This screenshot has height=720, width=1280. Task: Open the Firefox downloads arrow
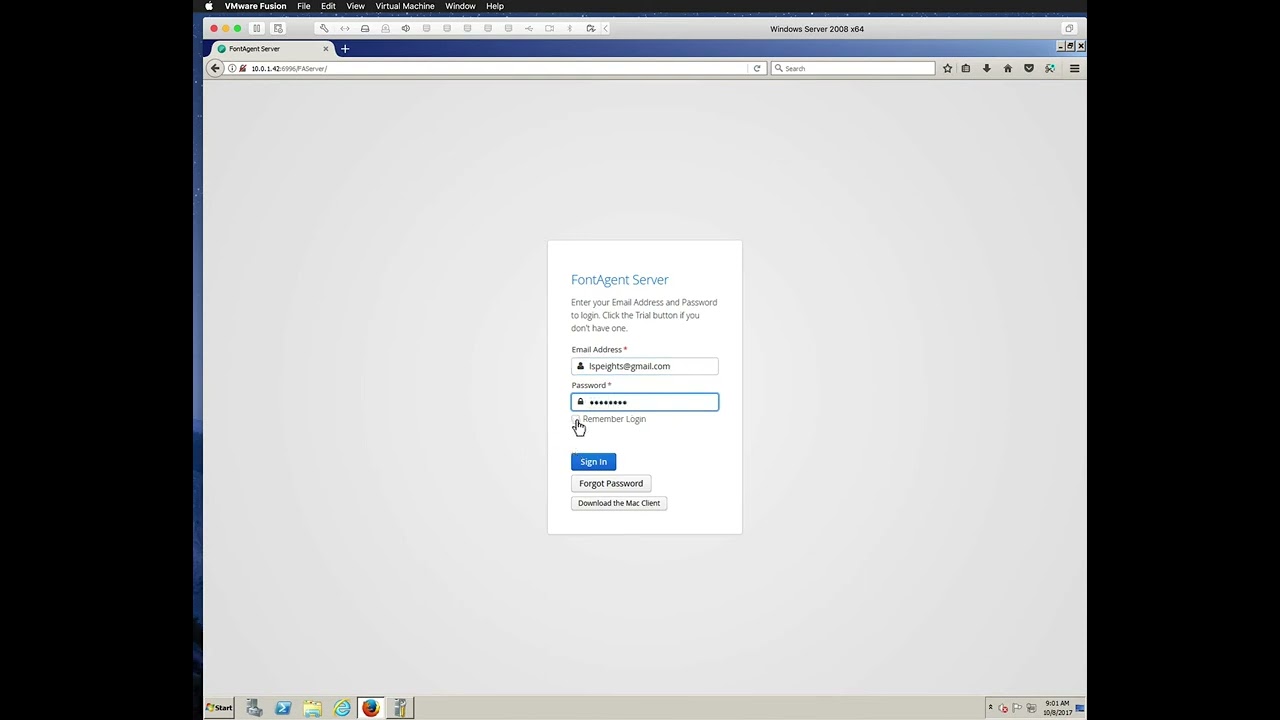pyautogui.click(x=986, y=69)
